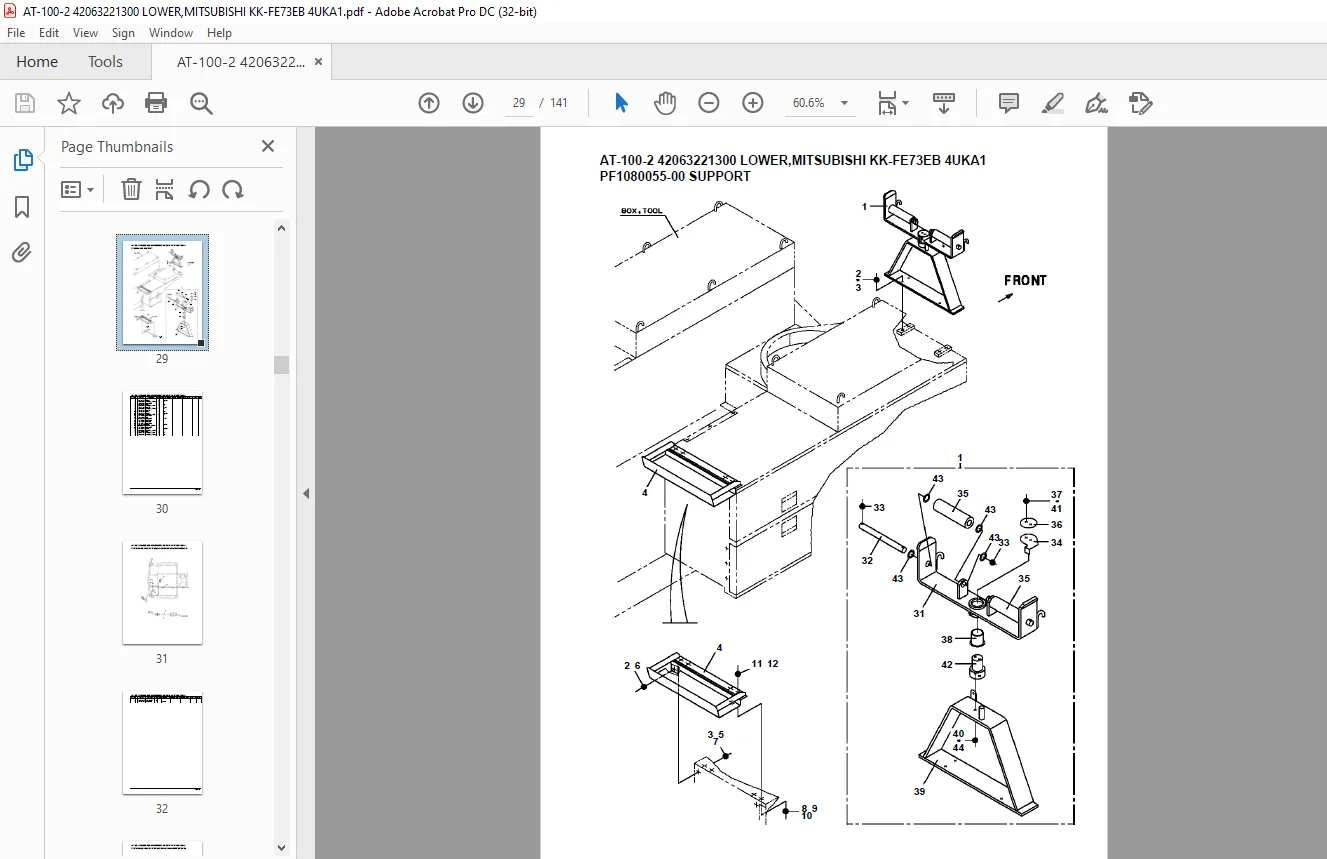
Task: Open the Sign menu
Action: 123,33
